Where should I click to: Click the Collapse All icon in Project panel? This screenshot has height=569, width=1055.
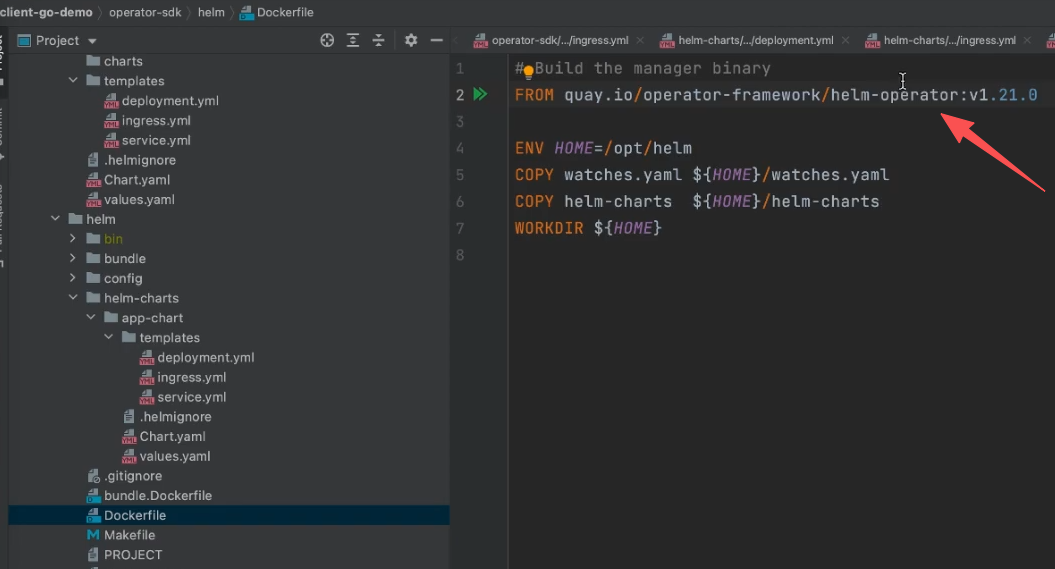coord(379,40)
